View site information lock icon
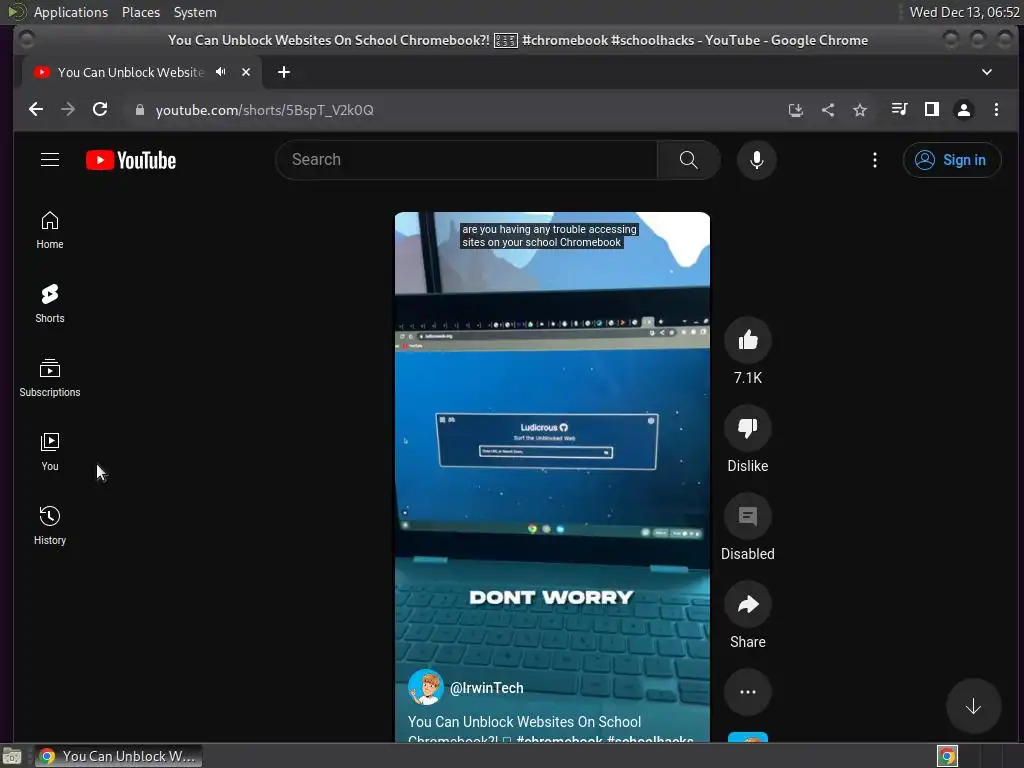 [x=139, y=110]
